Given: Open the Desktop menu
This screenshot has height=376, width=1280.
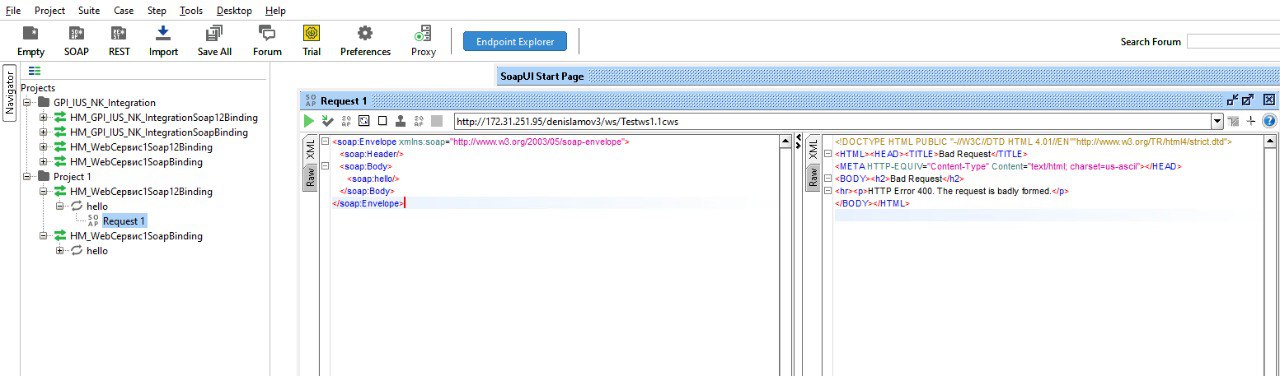Looking at the screenshot, I should tap(234, 10).
